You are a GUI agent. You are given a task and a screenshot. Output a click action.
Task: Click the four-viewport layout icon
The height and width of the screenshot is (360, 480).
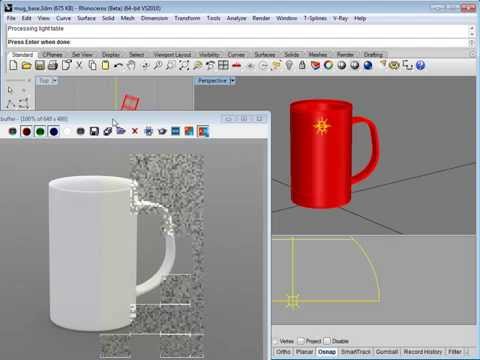223,65
